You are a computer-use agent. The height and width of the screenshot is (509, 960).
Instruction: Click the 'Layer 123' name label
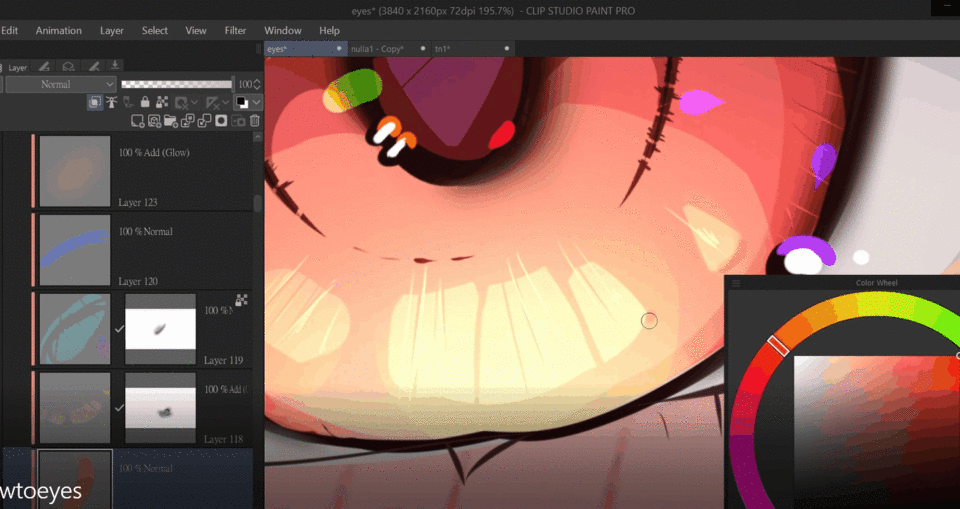click(138, 202)
